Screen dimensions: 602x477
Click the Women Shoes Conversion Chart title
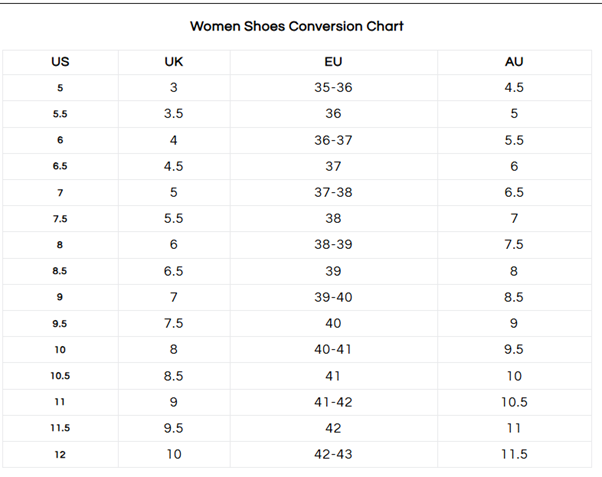click(297, 25)
